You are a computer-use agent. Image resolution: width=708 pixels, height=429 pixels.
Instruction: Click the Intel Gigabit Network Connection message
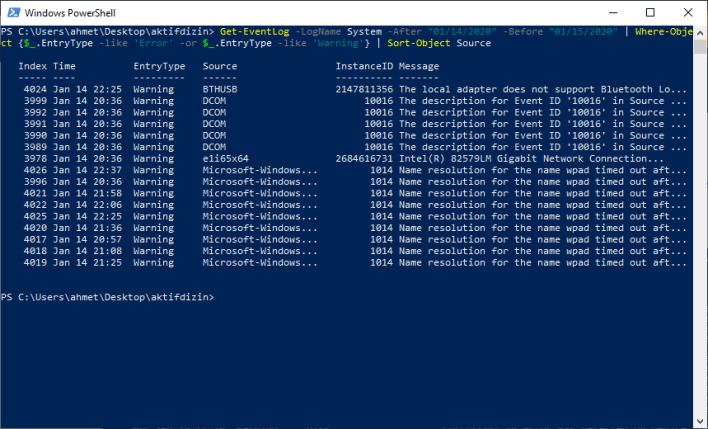(531, 158)
